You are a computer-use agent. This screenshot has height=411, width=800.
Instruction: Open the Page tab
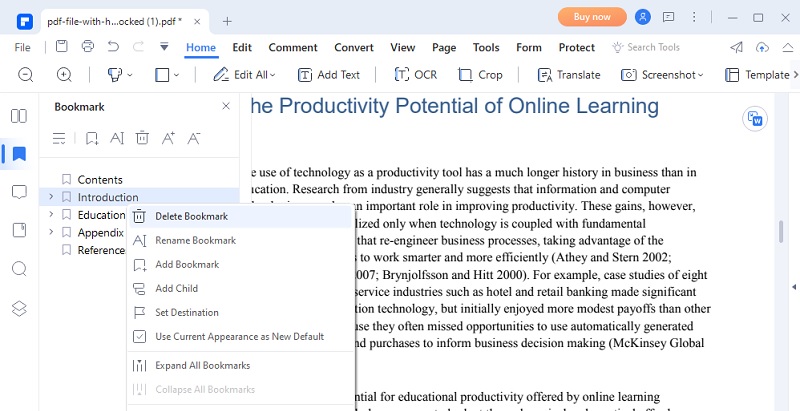pos(444,47)
